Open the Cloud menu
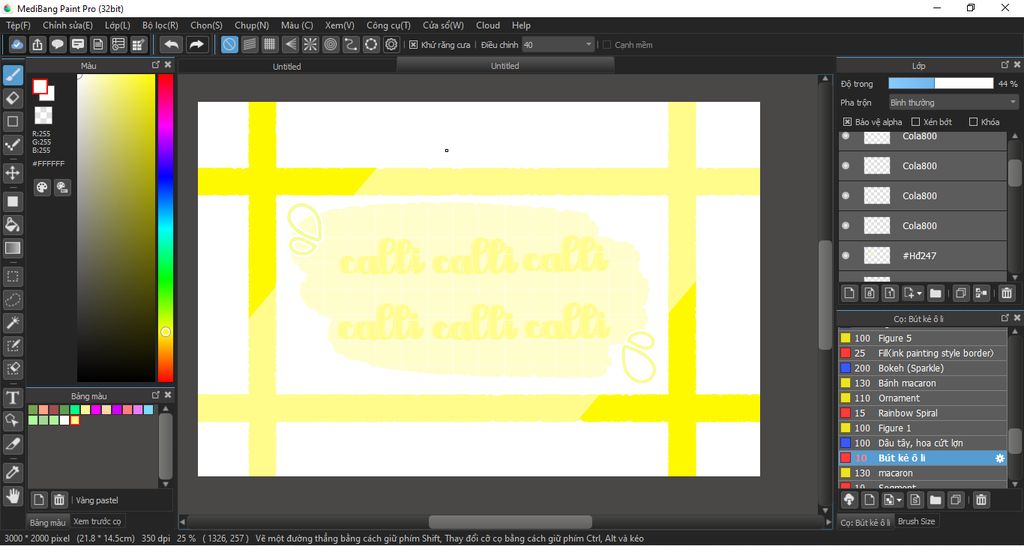 (488, 25)
